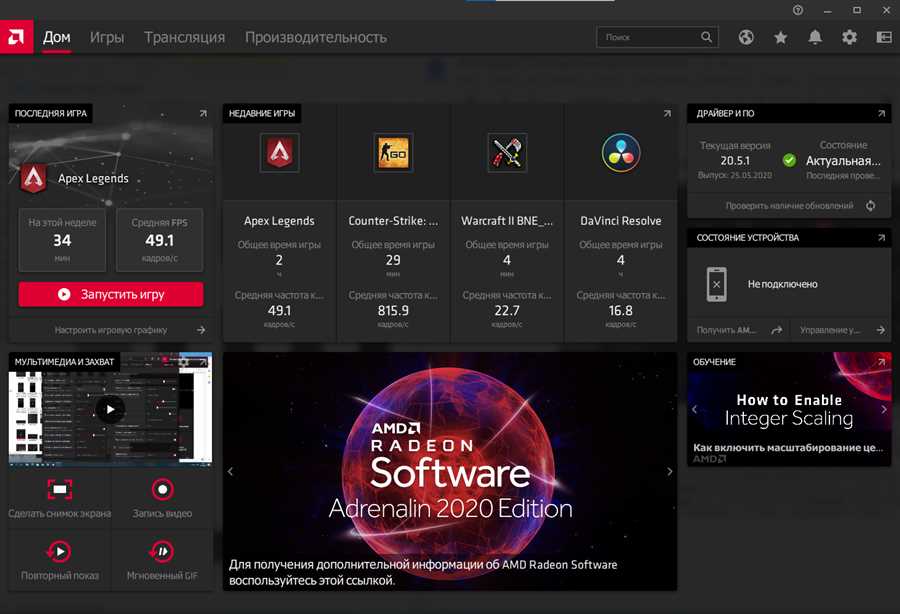The image size is (900, 614).
Task: Click the disconnected phone icon
Action: tap(716, 284)
